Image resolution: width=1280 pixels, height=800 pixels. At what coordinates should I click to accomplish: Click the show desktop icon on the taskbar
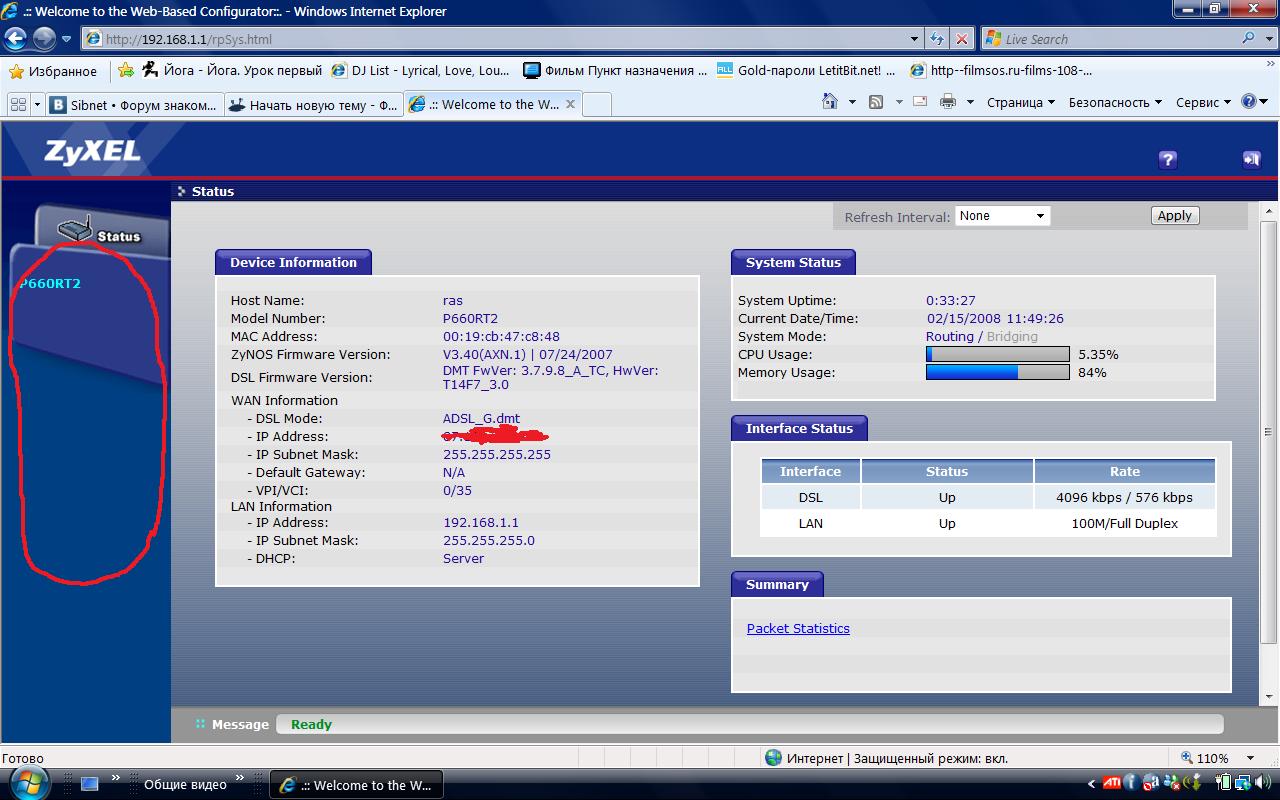click(89, 785)
